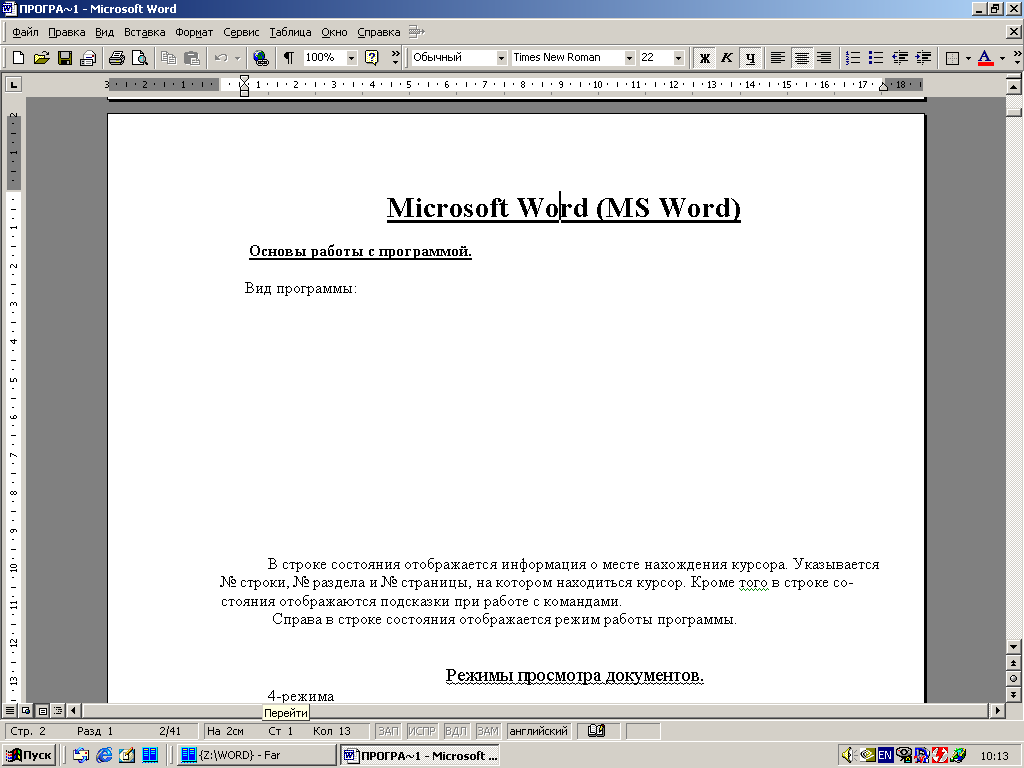The image size is (1024, 768).
Task: Switch to Web Layout view icon
Action: 26,710
